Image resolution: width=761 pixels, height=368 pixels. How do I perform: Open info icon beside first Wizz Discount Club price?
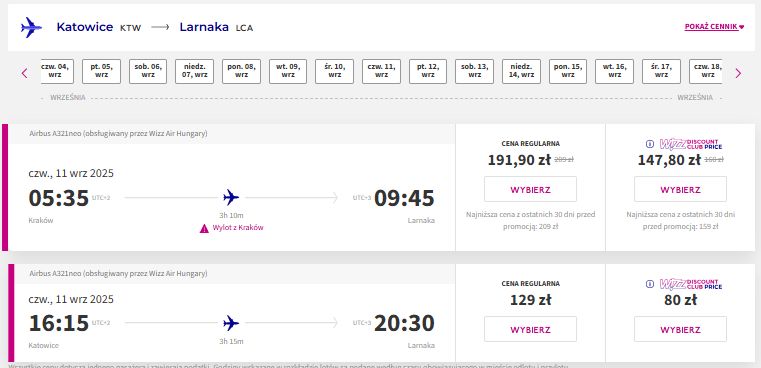point(650,144)
